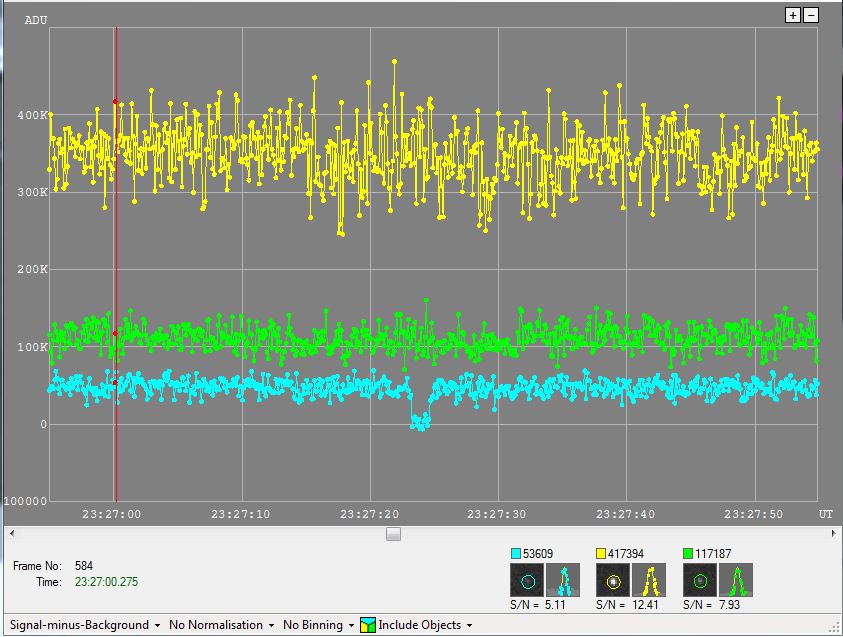The width and height of the screenshot is (843, 637).
Task: Click the green star PSF profile icon
Action: pyautogui.click(x=737, y=580)
